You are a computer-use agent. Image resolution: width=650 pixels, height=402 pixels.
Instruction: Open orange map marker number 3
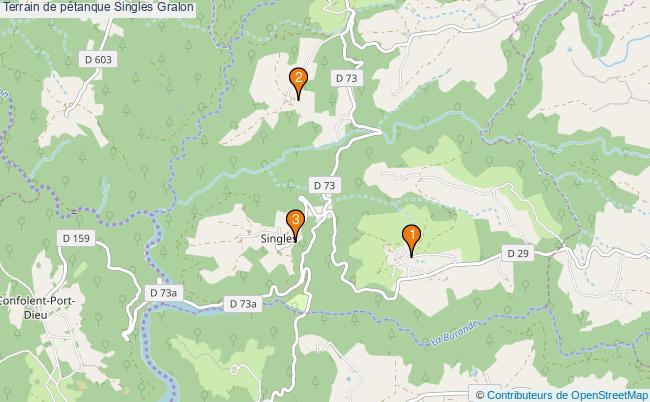(296, 225)
